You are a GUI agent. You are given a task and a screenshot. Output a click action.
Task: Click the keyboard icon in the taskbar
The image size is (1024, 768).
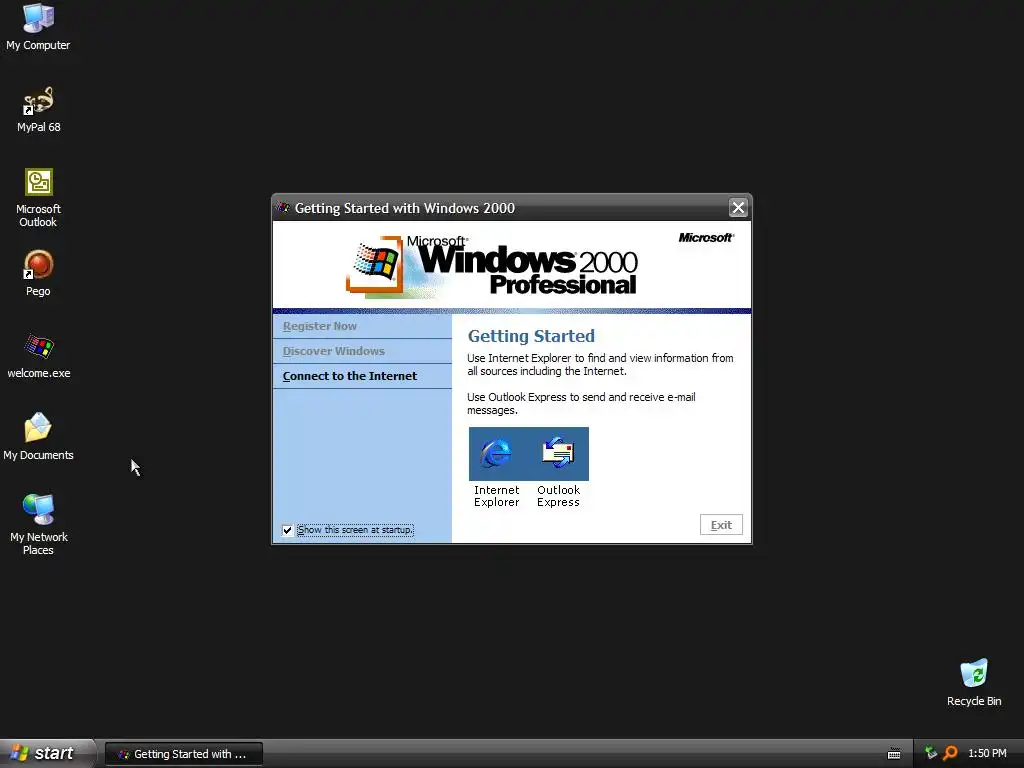pos(894,754)
